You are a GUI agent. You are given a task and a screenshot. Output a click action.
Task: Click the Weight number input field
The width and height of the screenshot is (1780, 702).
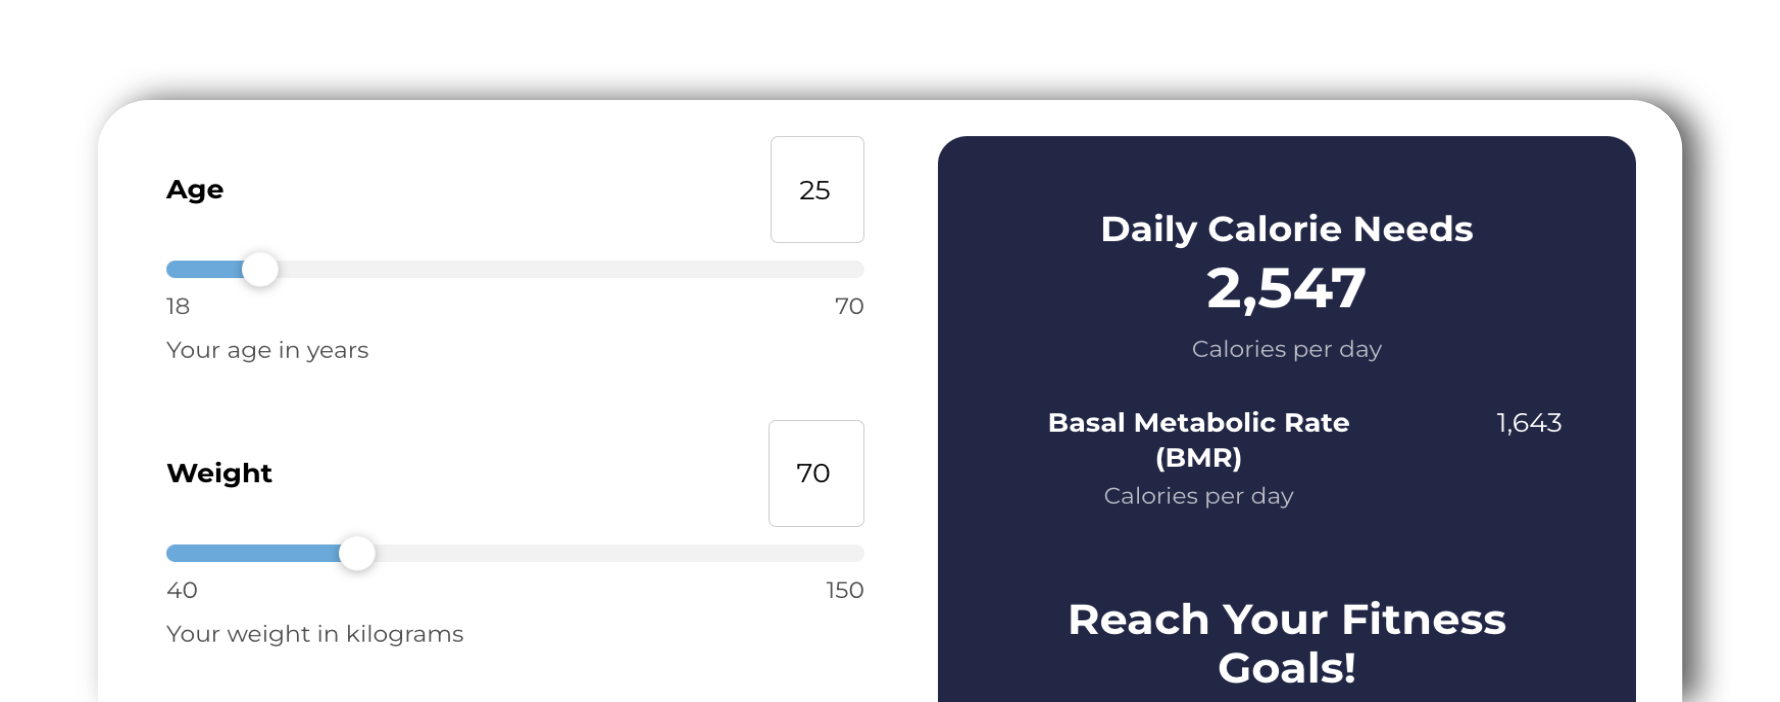pyautogui.click(x=815, y=473)
